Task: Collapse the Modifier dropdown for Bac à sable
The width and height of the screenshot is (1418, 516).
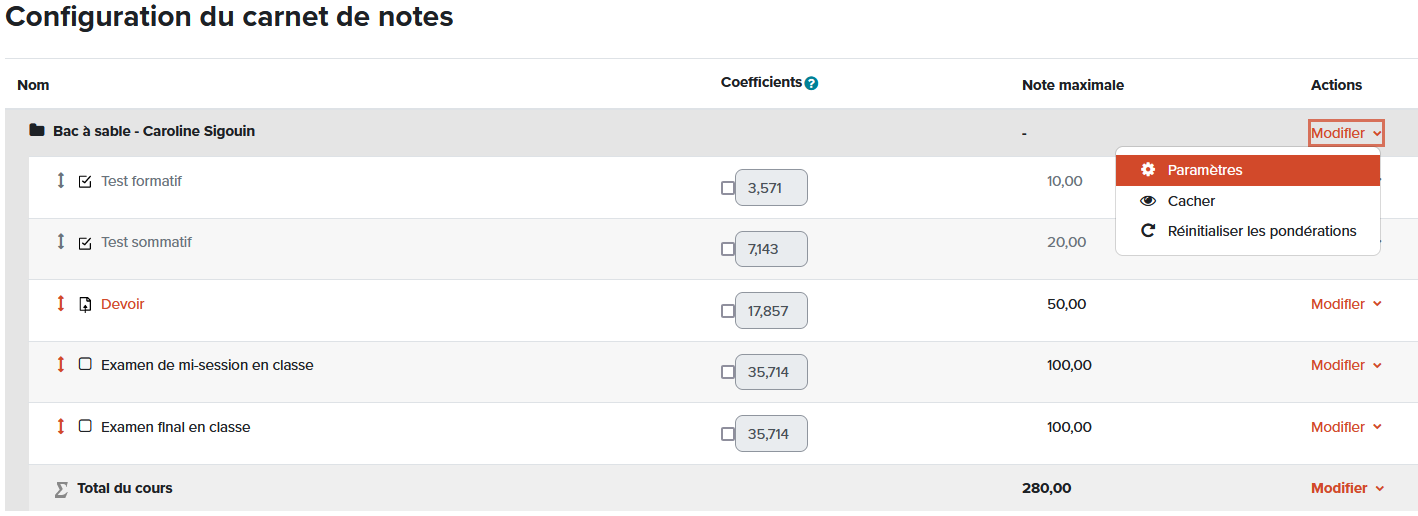Action: coord(1346,133)
